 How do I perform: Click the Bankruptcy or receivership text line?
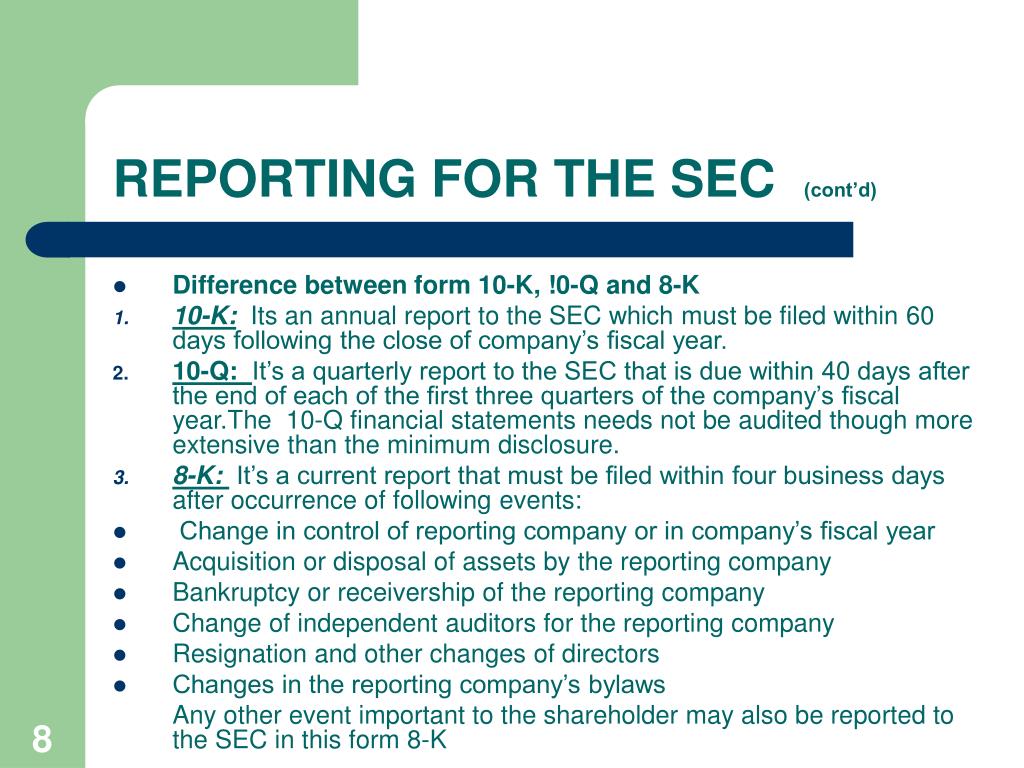pyautogui.click(x=468, y=593)
